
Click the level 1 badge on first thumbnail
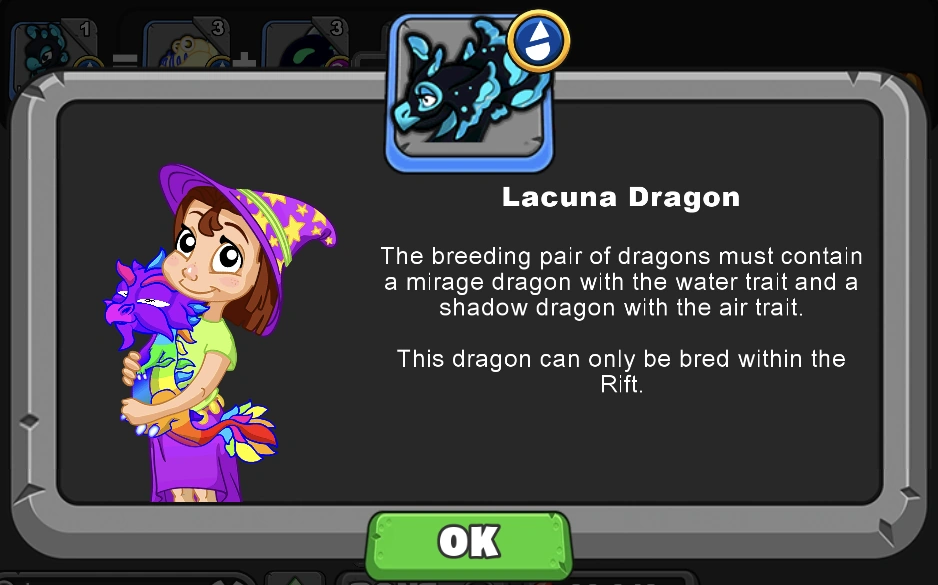(84, 28)
